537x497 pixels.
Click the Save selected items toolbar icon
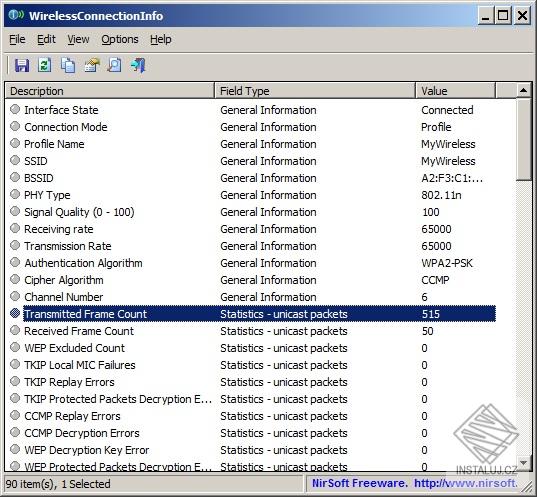coord(22,65)
